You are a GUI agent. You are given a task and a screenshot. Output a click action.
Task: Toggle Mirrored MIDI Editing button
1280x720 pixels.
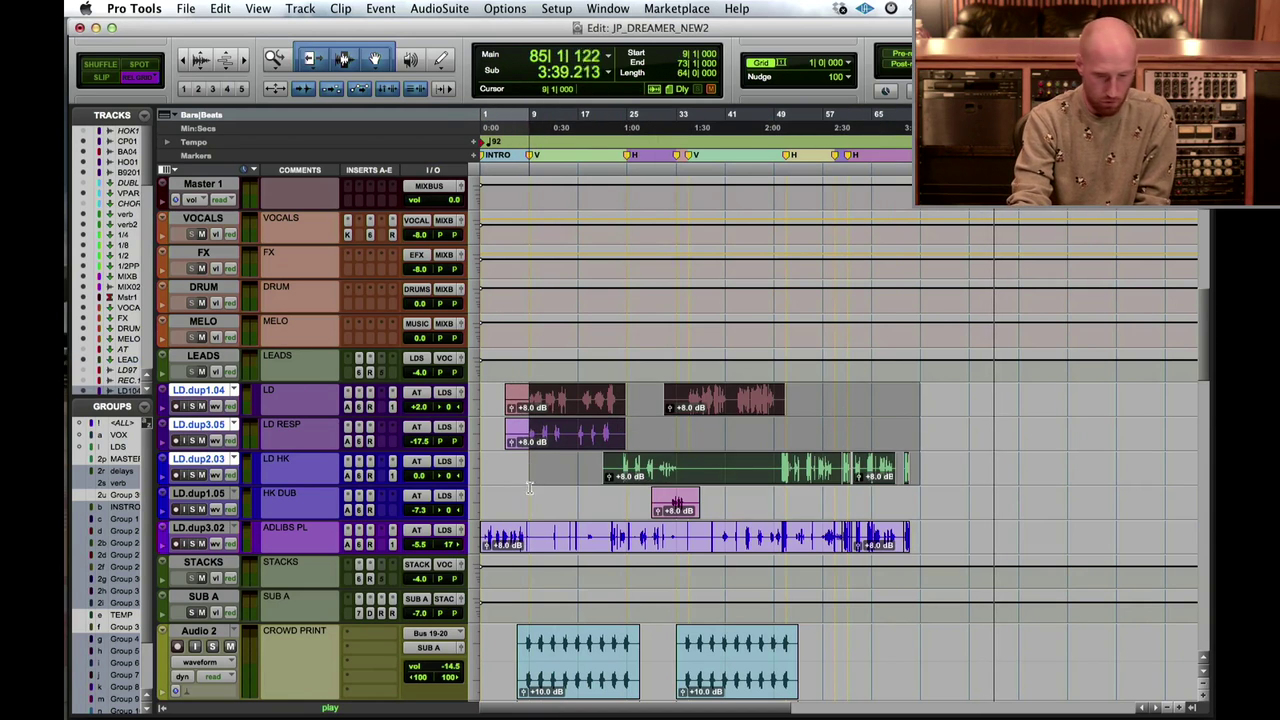331,89
